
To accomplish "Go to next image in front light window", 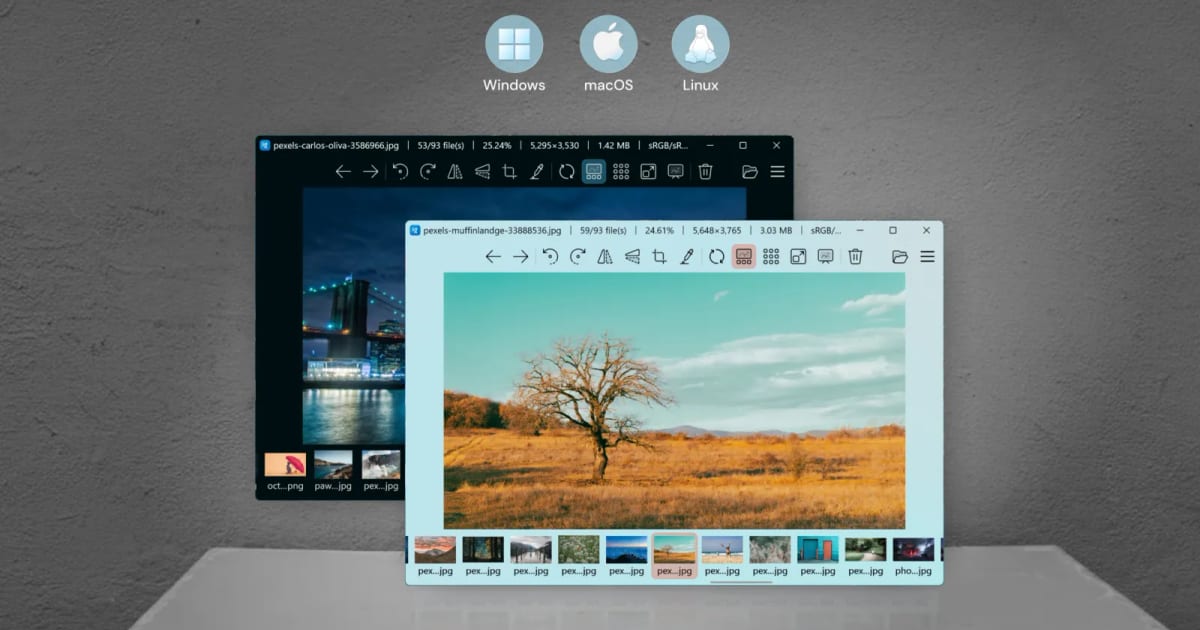I will coord(521,257).
